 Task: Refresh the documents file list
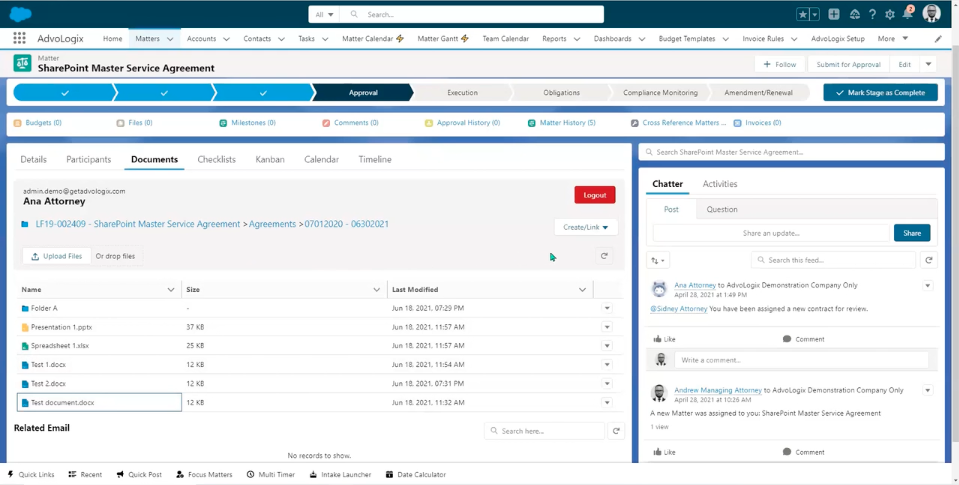pos(604,256)
